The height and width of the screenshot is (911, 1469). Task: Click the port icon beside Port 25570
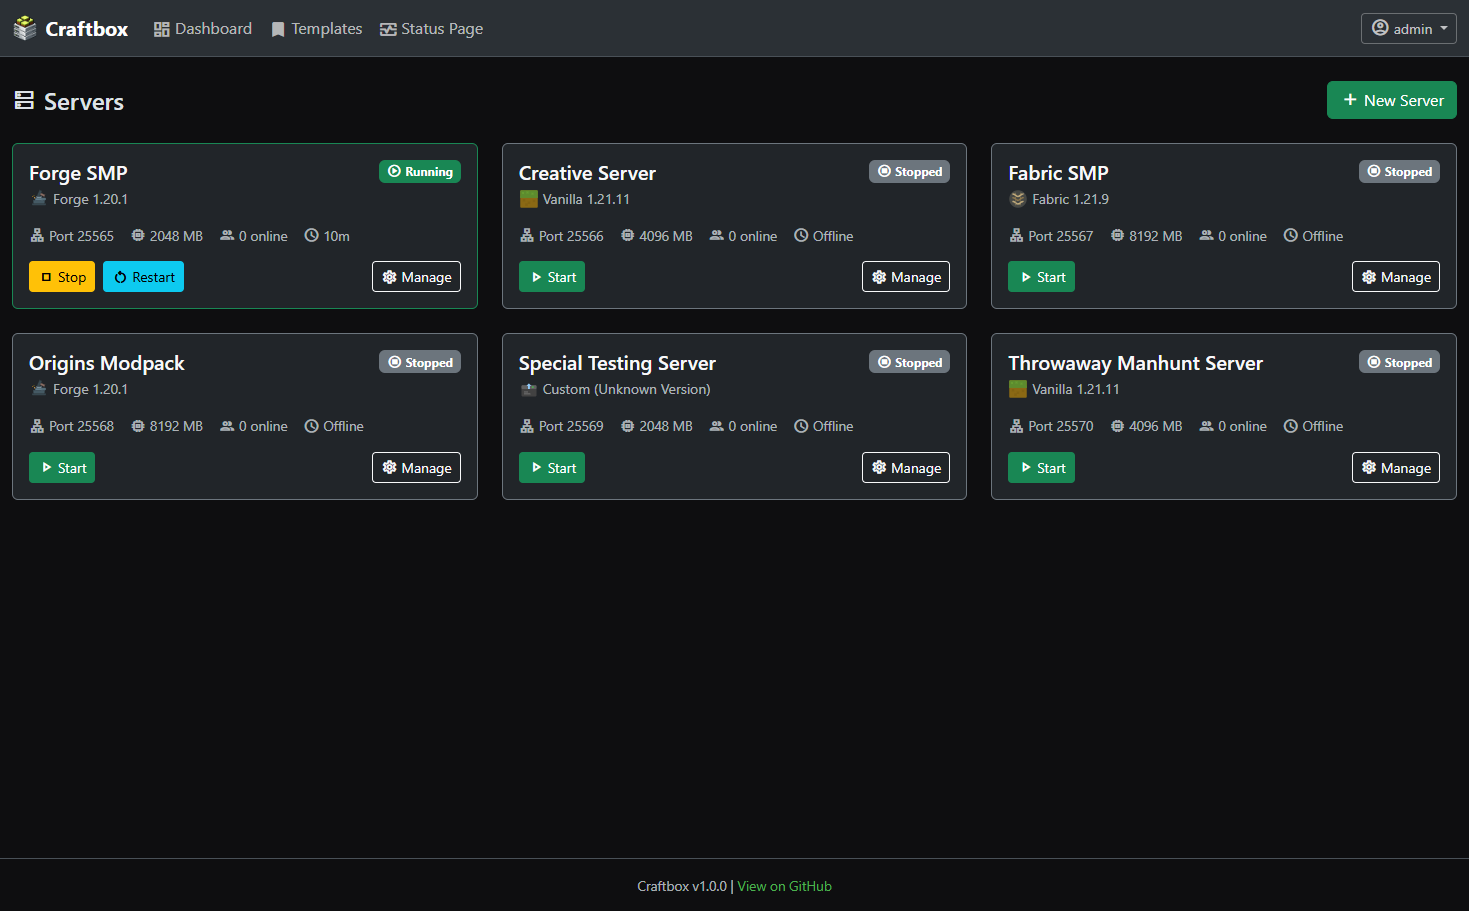[x=1016, y=426]
